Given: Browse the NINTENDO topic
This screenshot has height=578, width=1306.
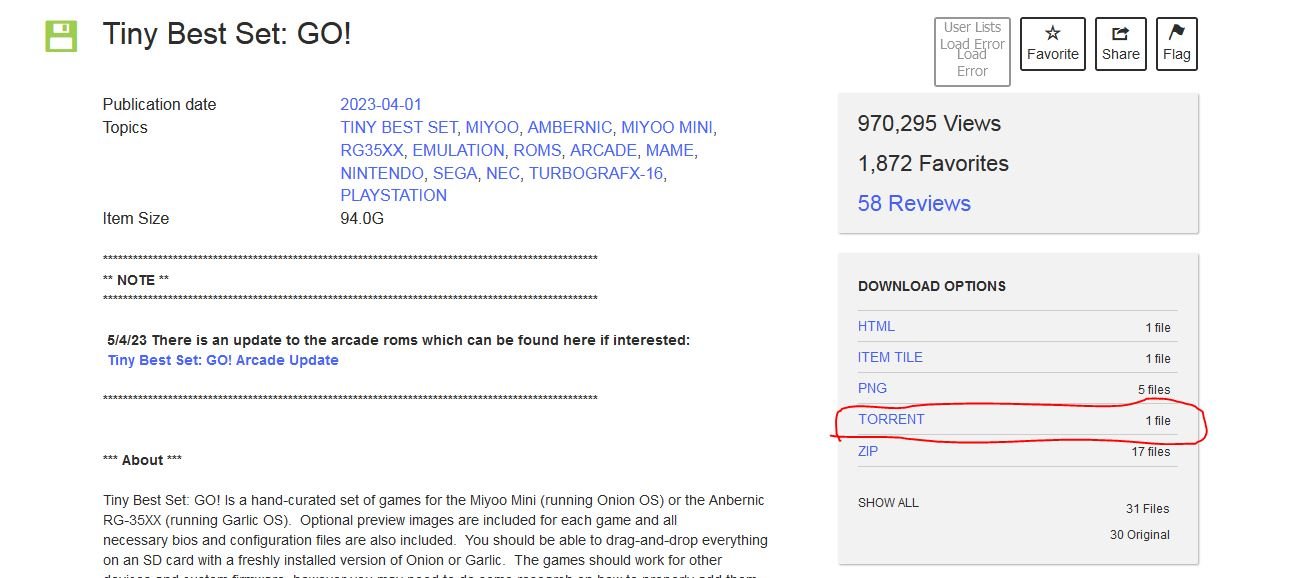Looking at the screenshot, I should tap(382, 173).
